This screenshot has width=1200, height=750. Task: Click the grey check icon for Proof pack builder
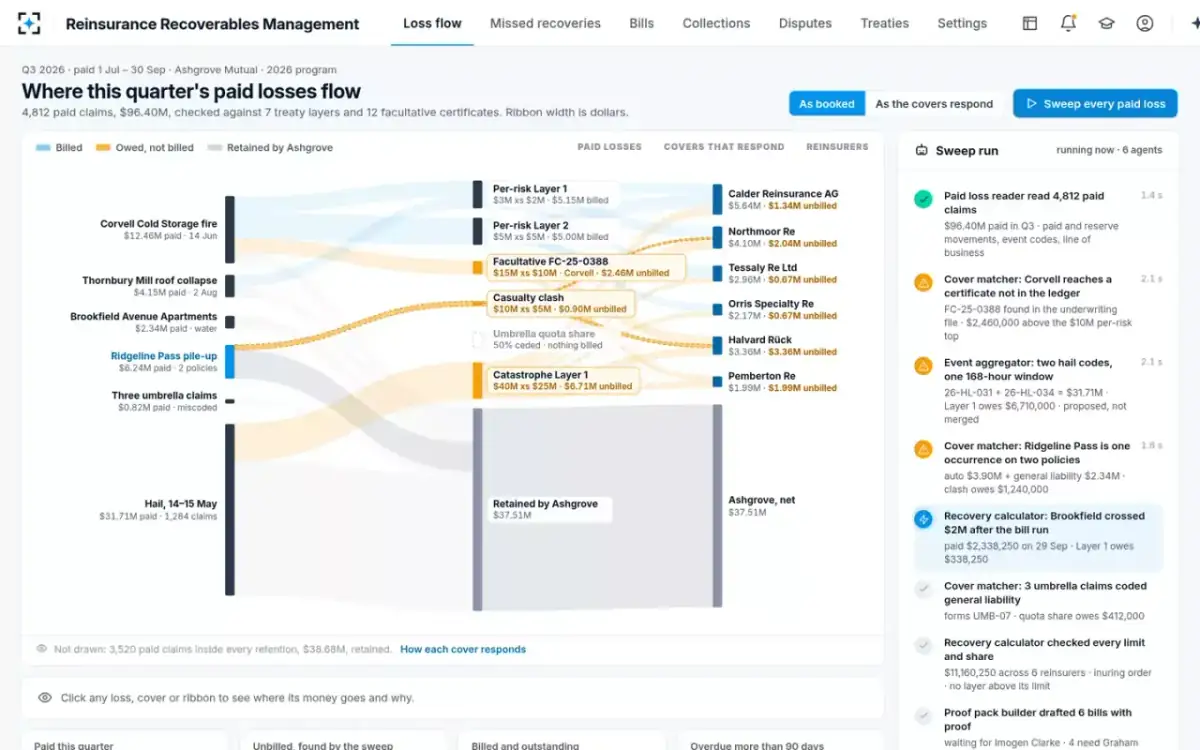923,715
